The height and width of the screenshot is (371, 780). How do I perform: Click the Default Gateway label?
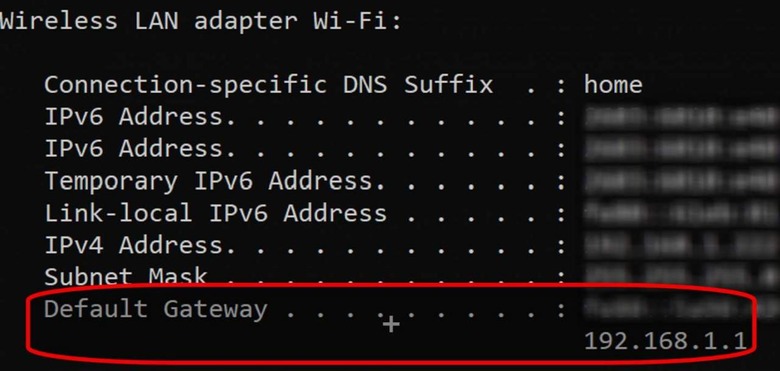point(156,310)
